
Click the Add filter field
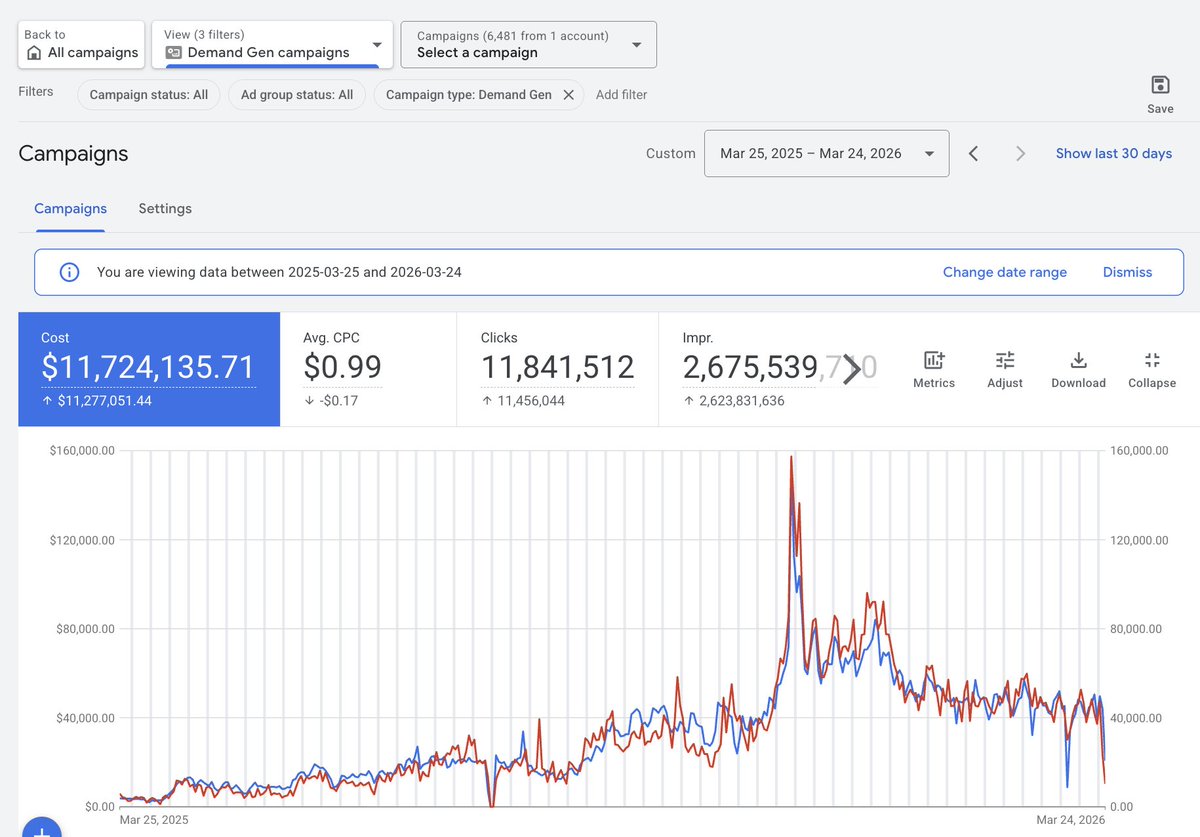tap(621, 95)
